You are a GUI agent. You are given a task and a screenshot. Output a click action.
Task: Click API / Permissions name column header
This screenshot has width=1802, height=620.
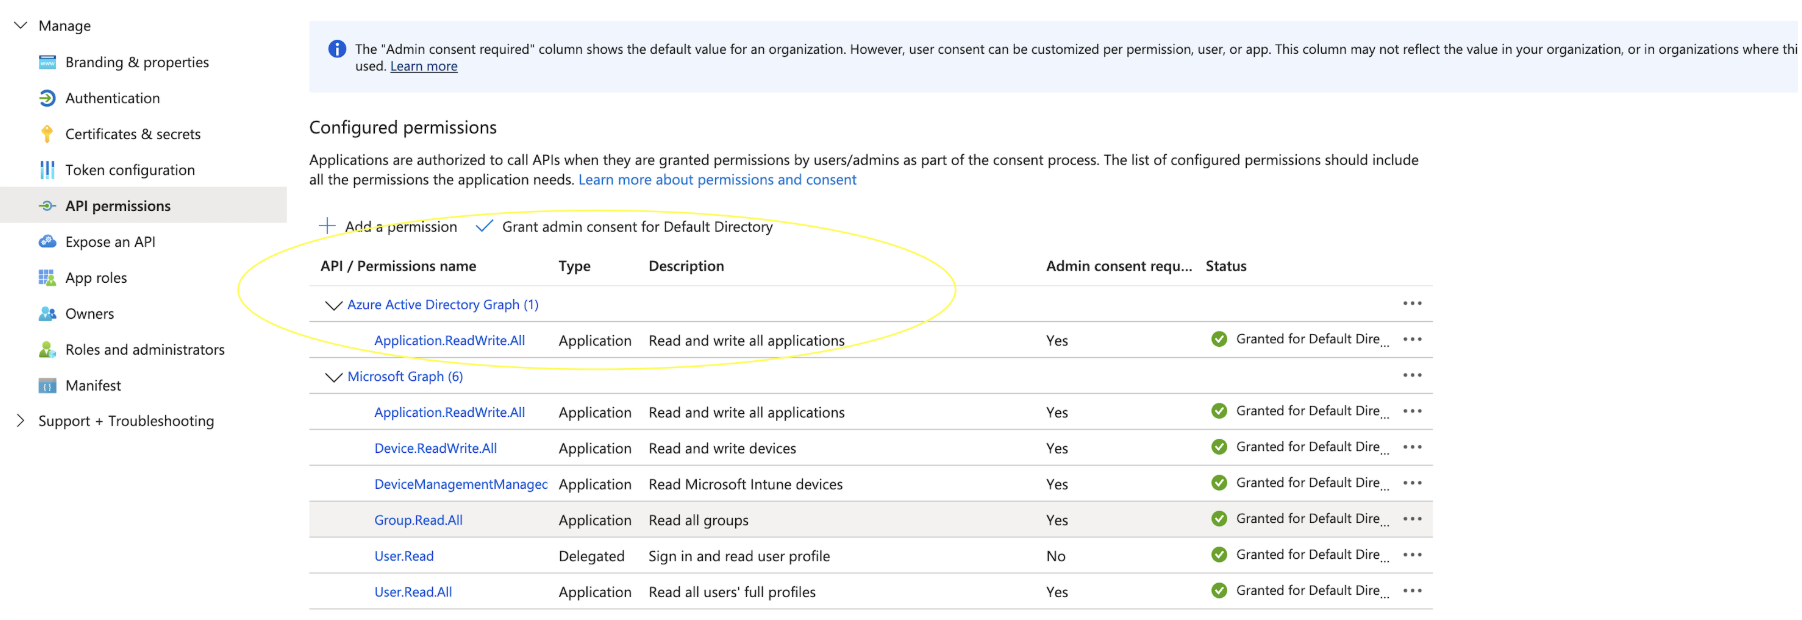pyautogui.click(x=398, y=266)
